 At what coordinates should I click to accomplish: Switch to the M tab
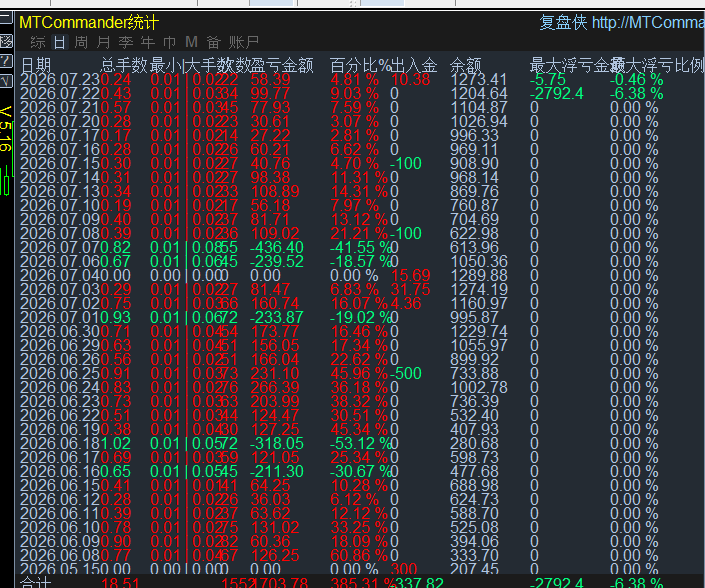(x=192, y=42)
